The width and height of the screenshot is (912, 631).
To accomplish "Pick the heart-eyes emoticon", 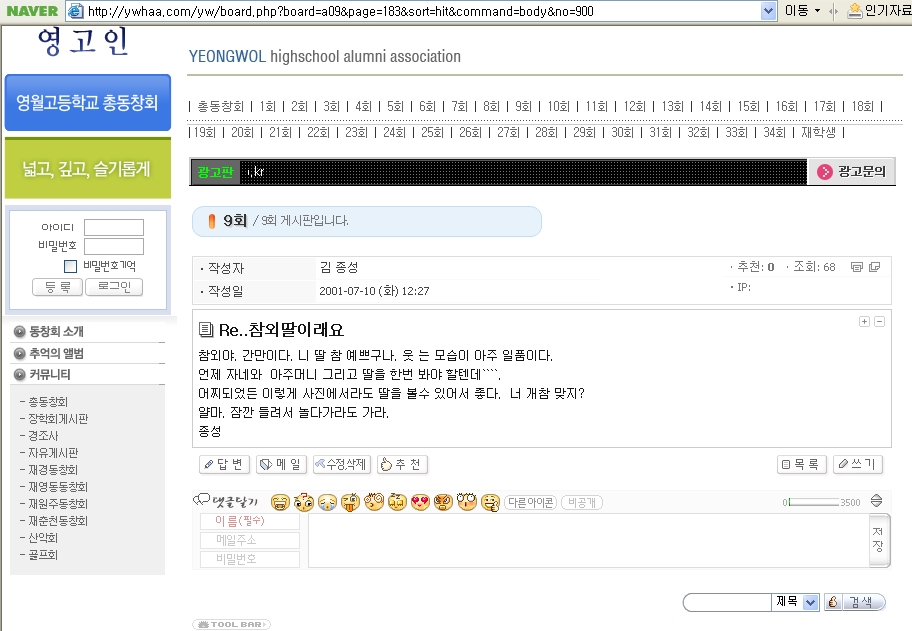I will tap(420, 502).
